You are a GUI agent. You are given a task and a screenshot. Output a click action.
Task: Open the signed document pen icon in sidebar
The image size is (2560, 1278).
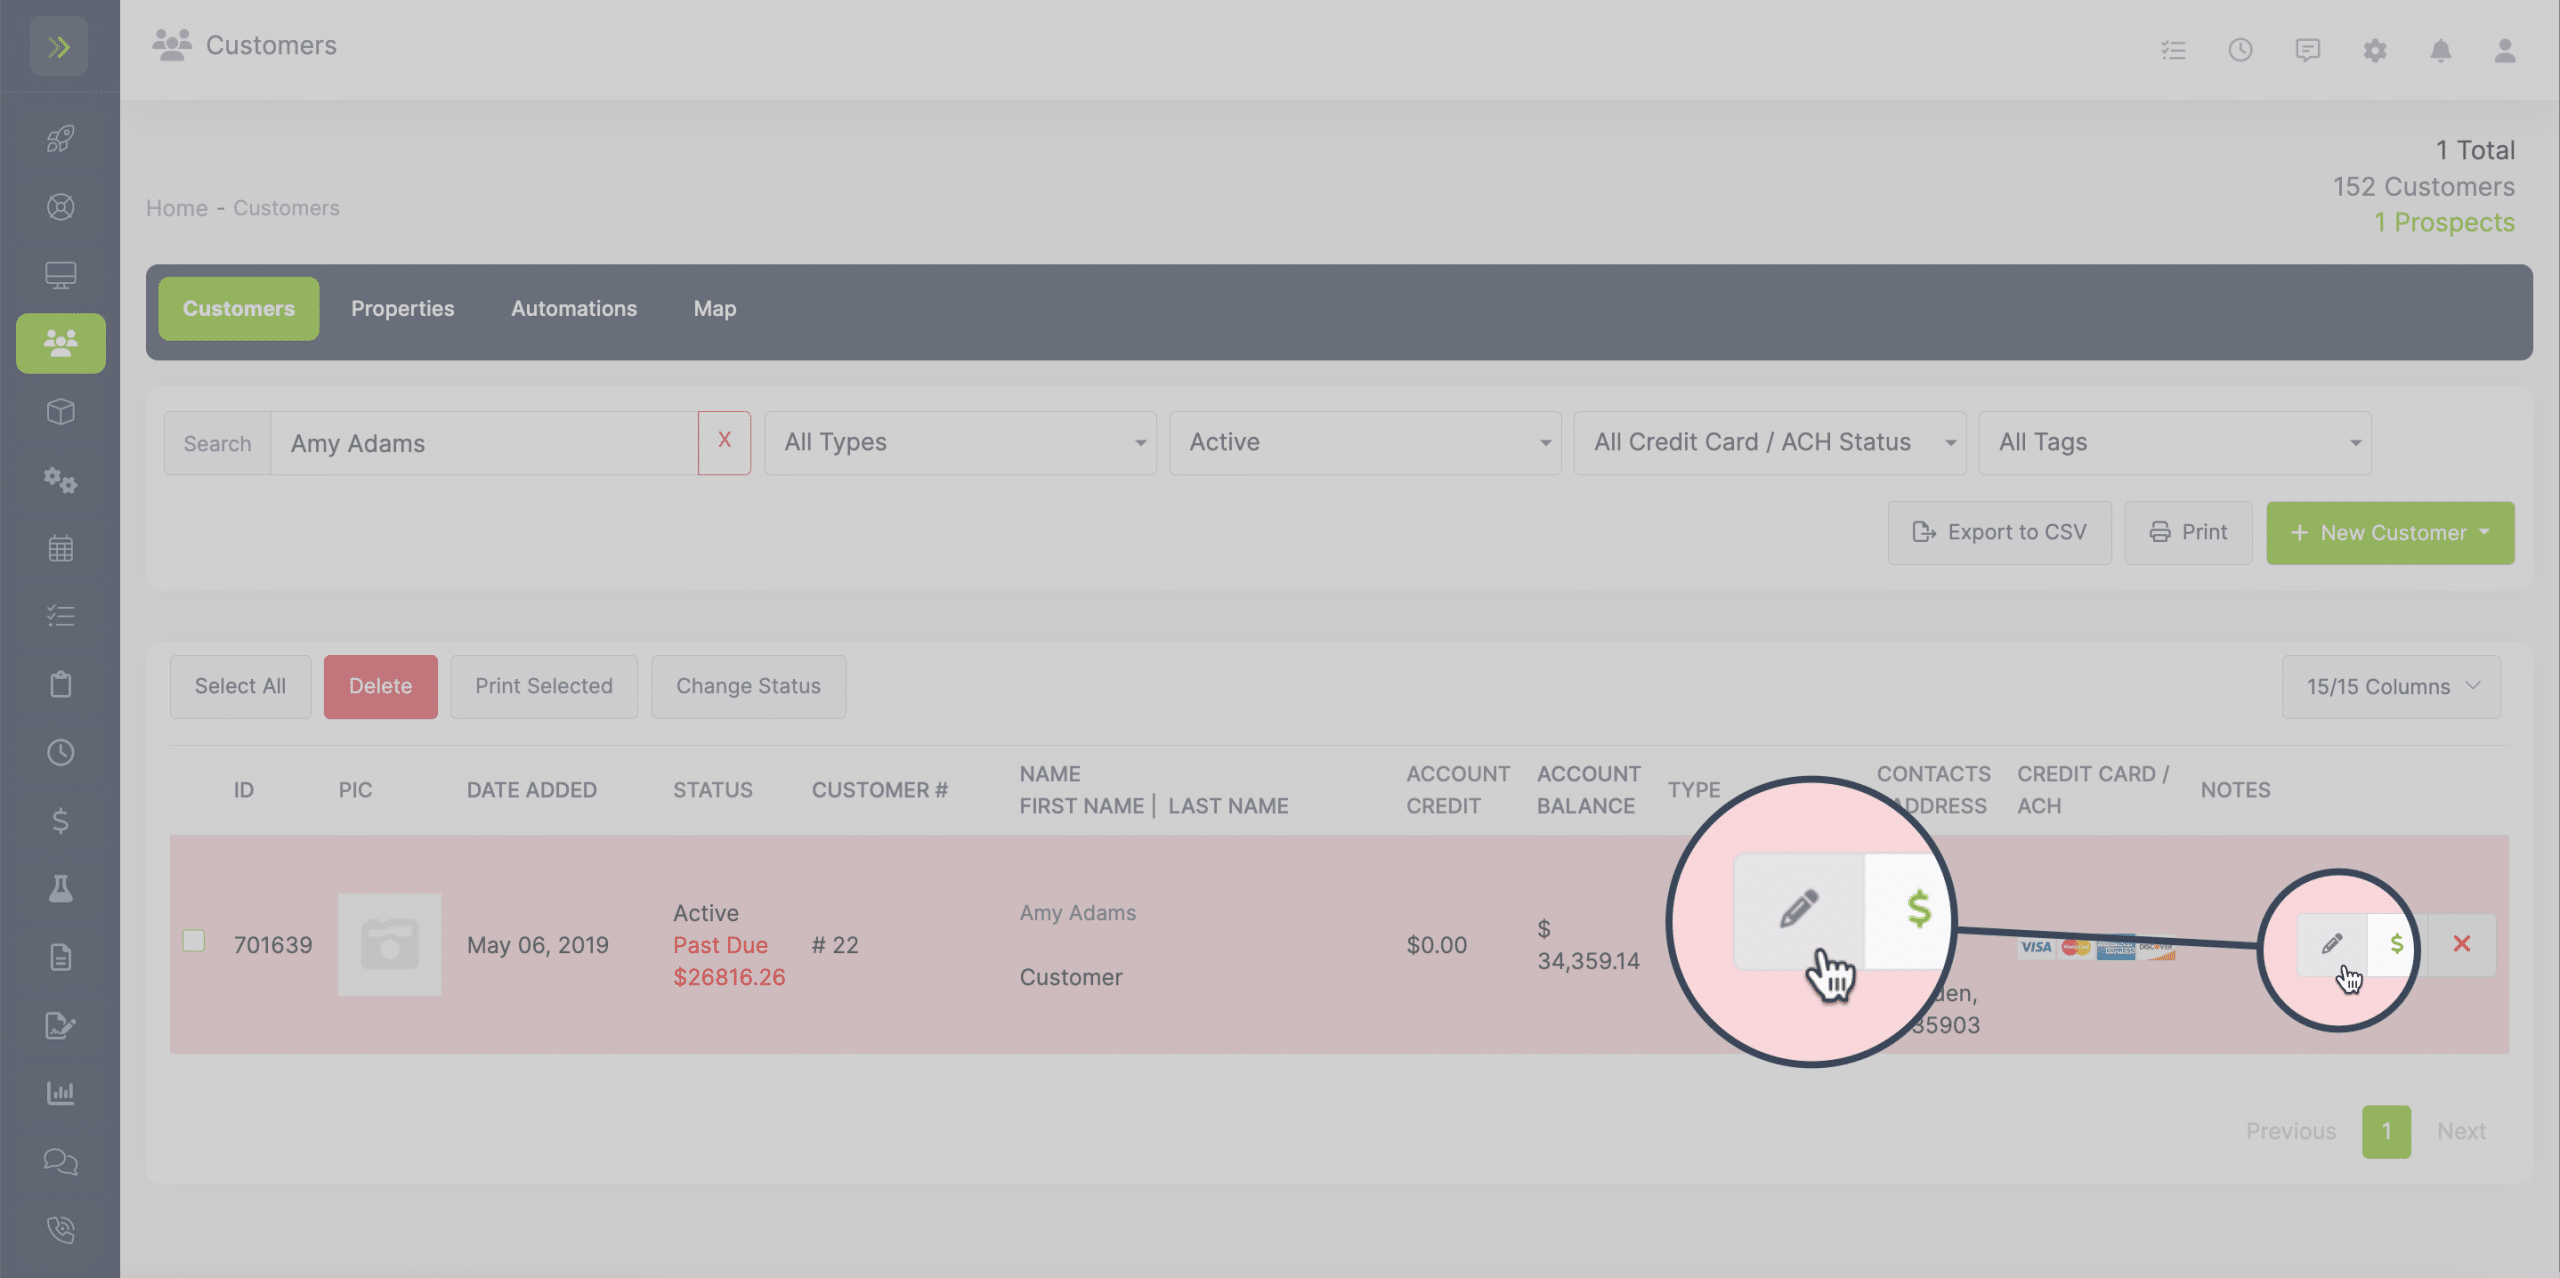point(60,1025)
